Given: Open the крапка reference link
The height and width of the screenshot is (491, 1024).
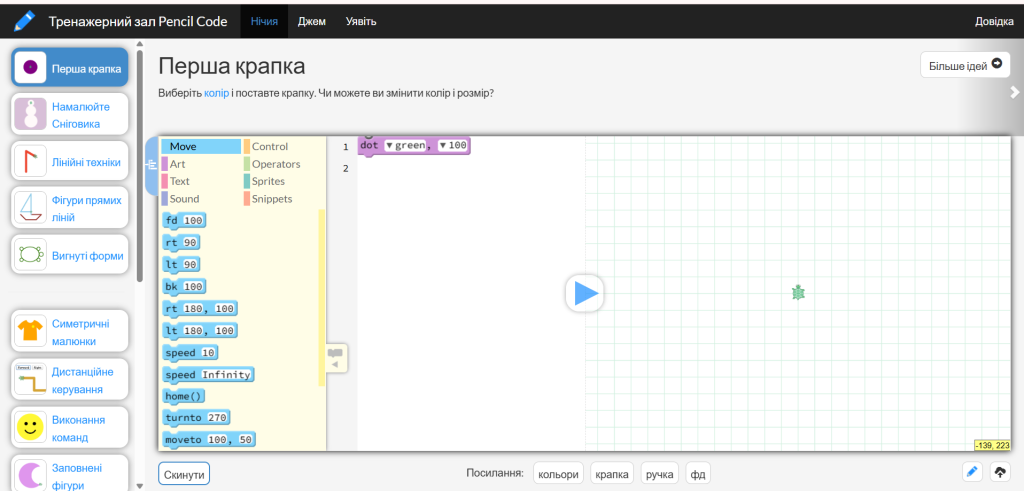Looking at the screenshot, I should (x=612, y=474).
